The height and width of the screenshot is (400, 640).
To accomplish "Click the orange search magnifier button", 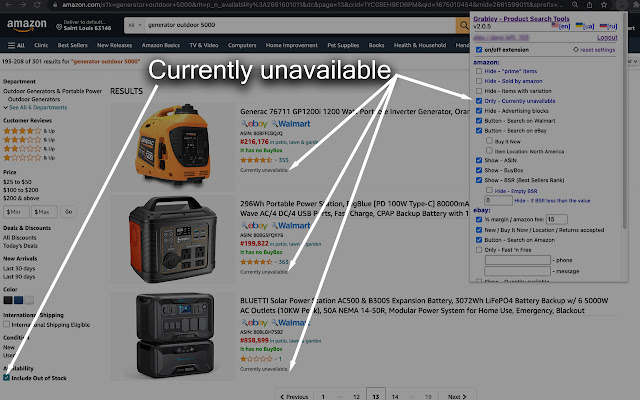I will [x=464, y=25].
